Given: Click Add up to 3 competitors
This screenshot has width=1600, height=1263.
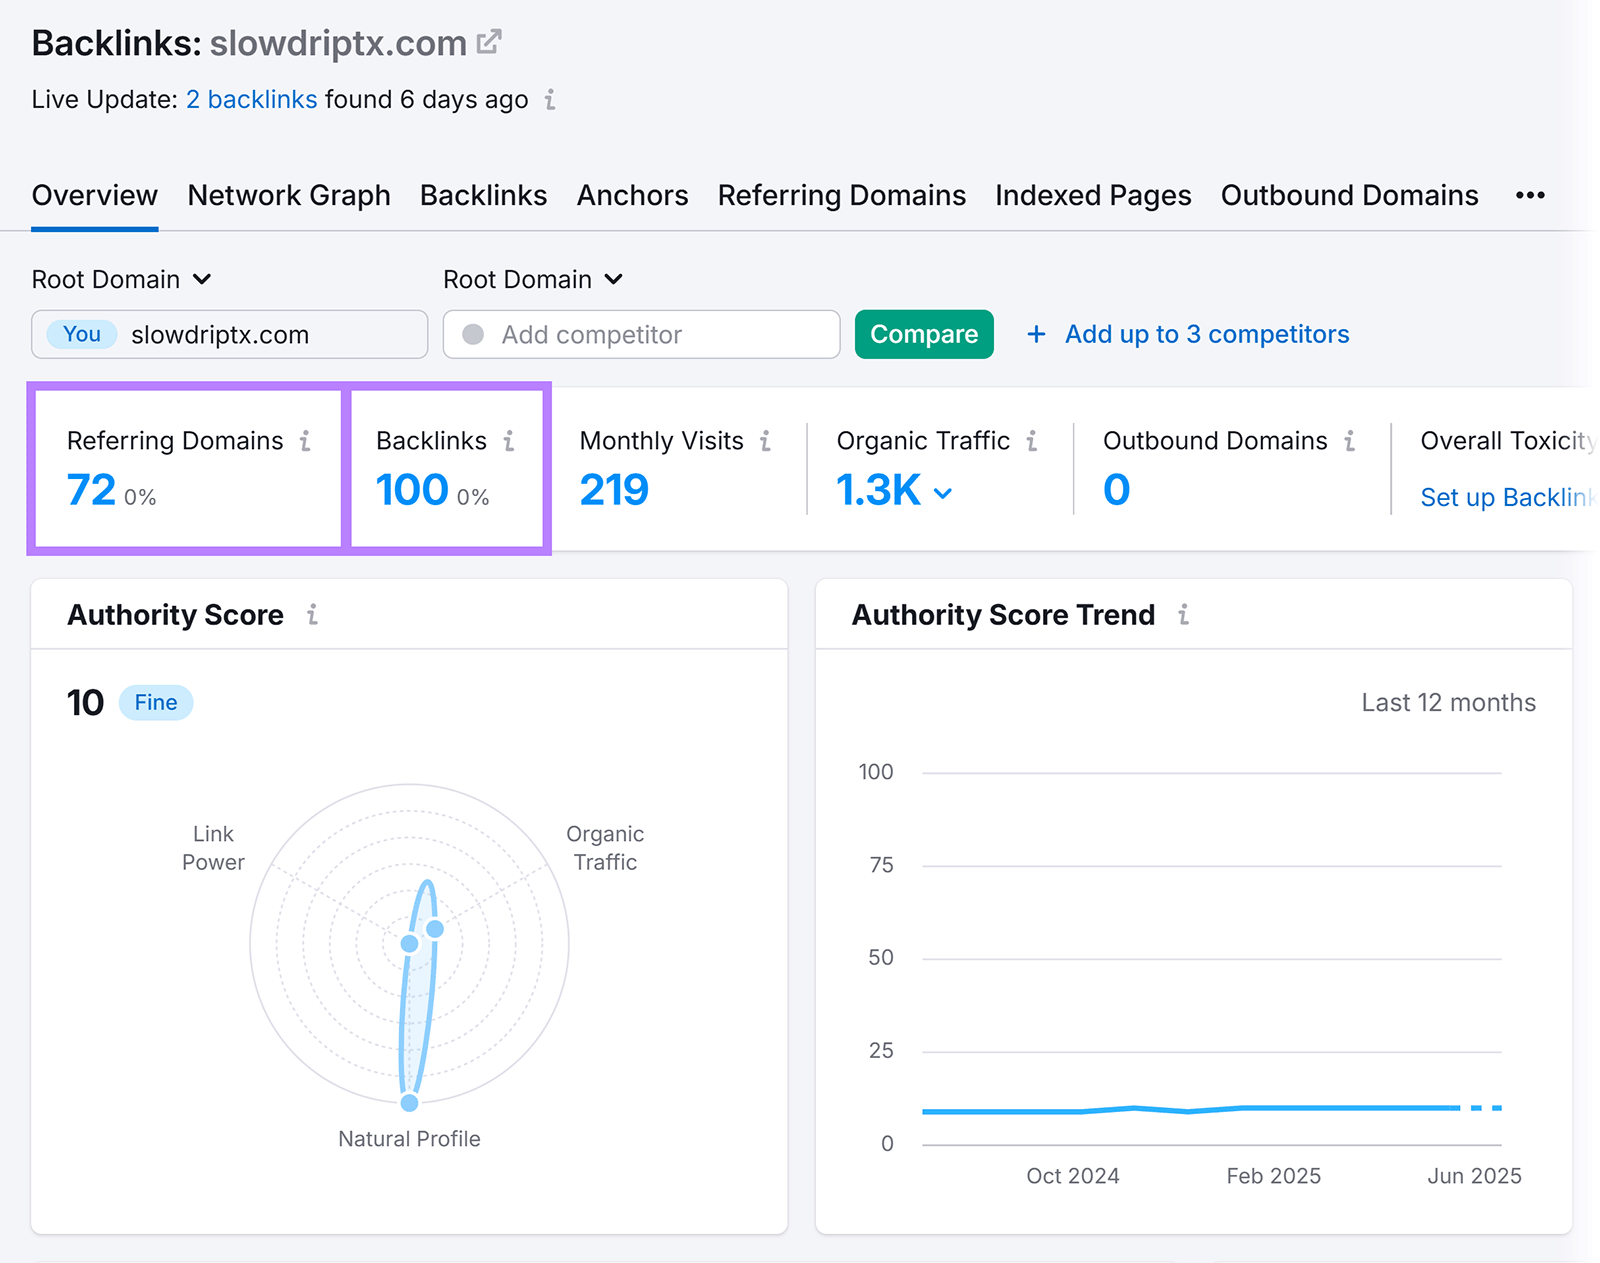Looking at the screenshot, I should [x=1205, y=334].
